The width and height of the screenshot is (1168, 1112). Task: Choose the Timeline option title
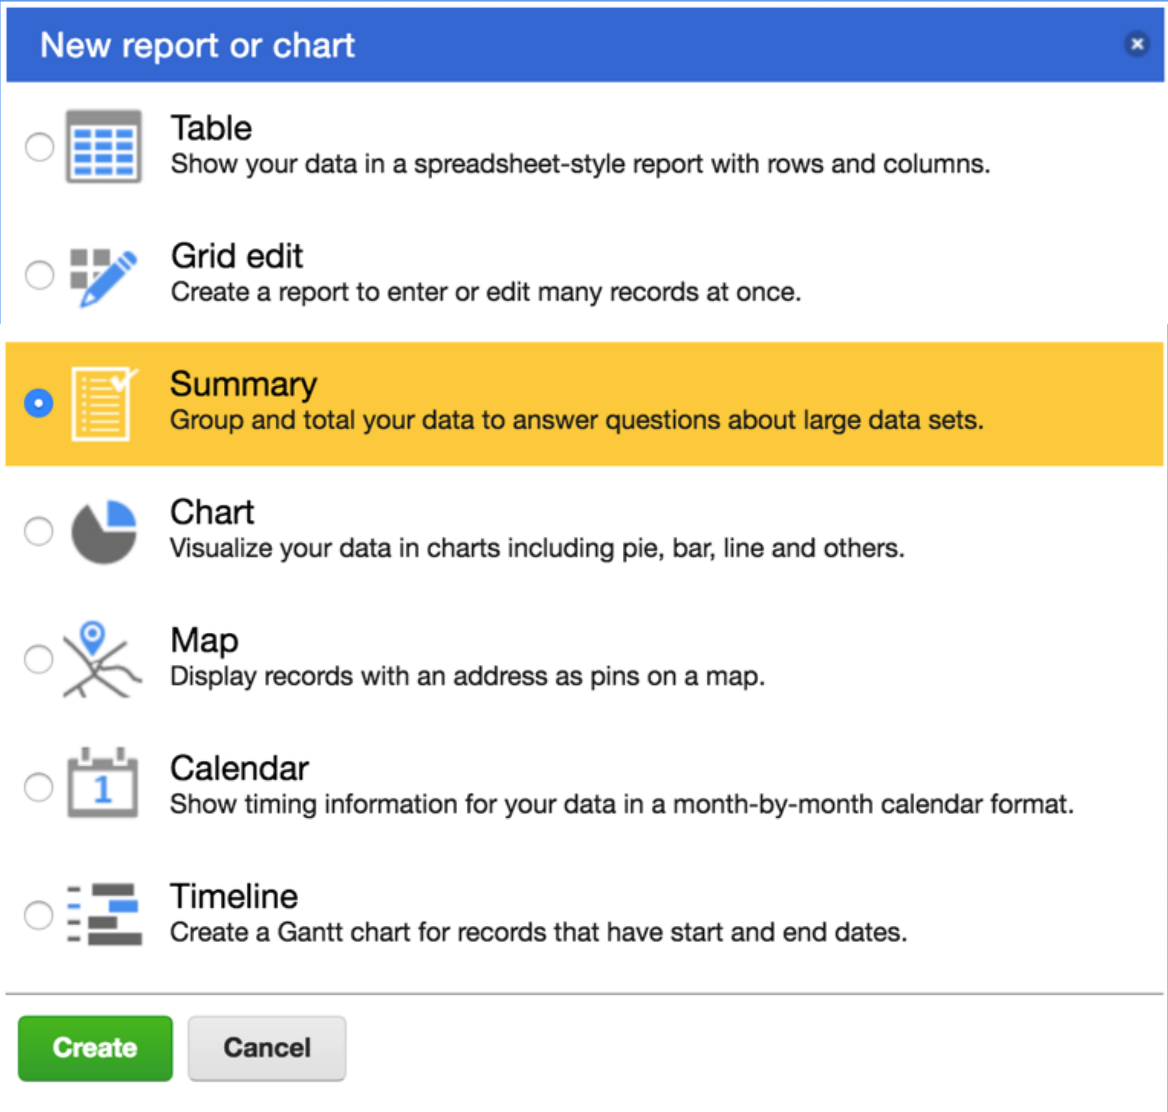pos(234,896)
